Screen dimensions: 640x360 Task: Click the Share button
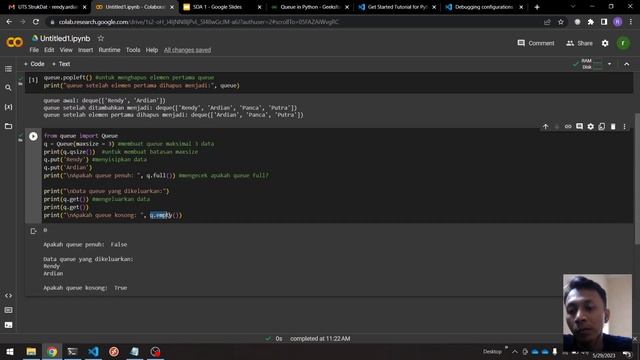click(x=579, y=43)
